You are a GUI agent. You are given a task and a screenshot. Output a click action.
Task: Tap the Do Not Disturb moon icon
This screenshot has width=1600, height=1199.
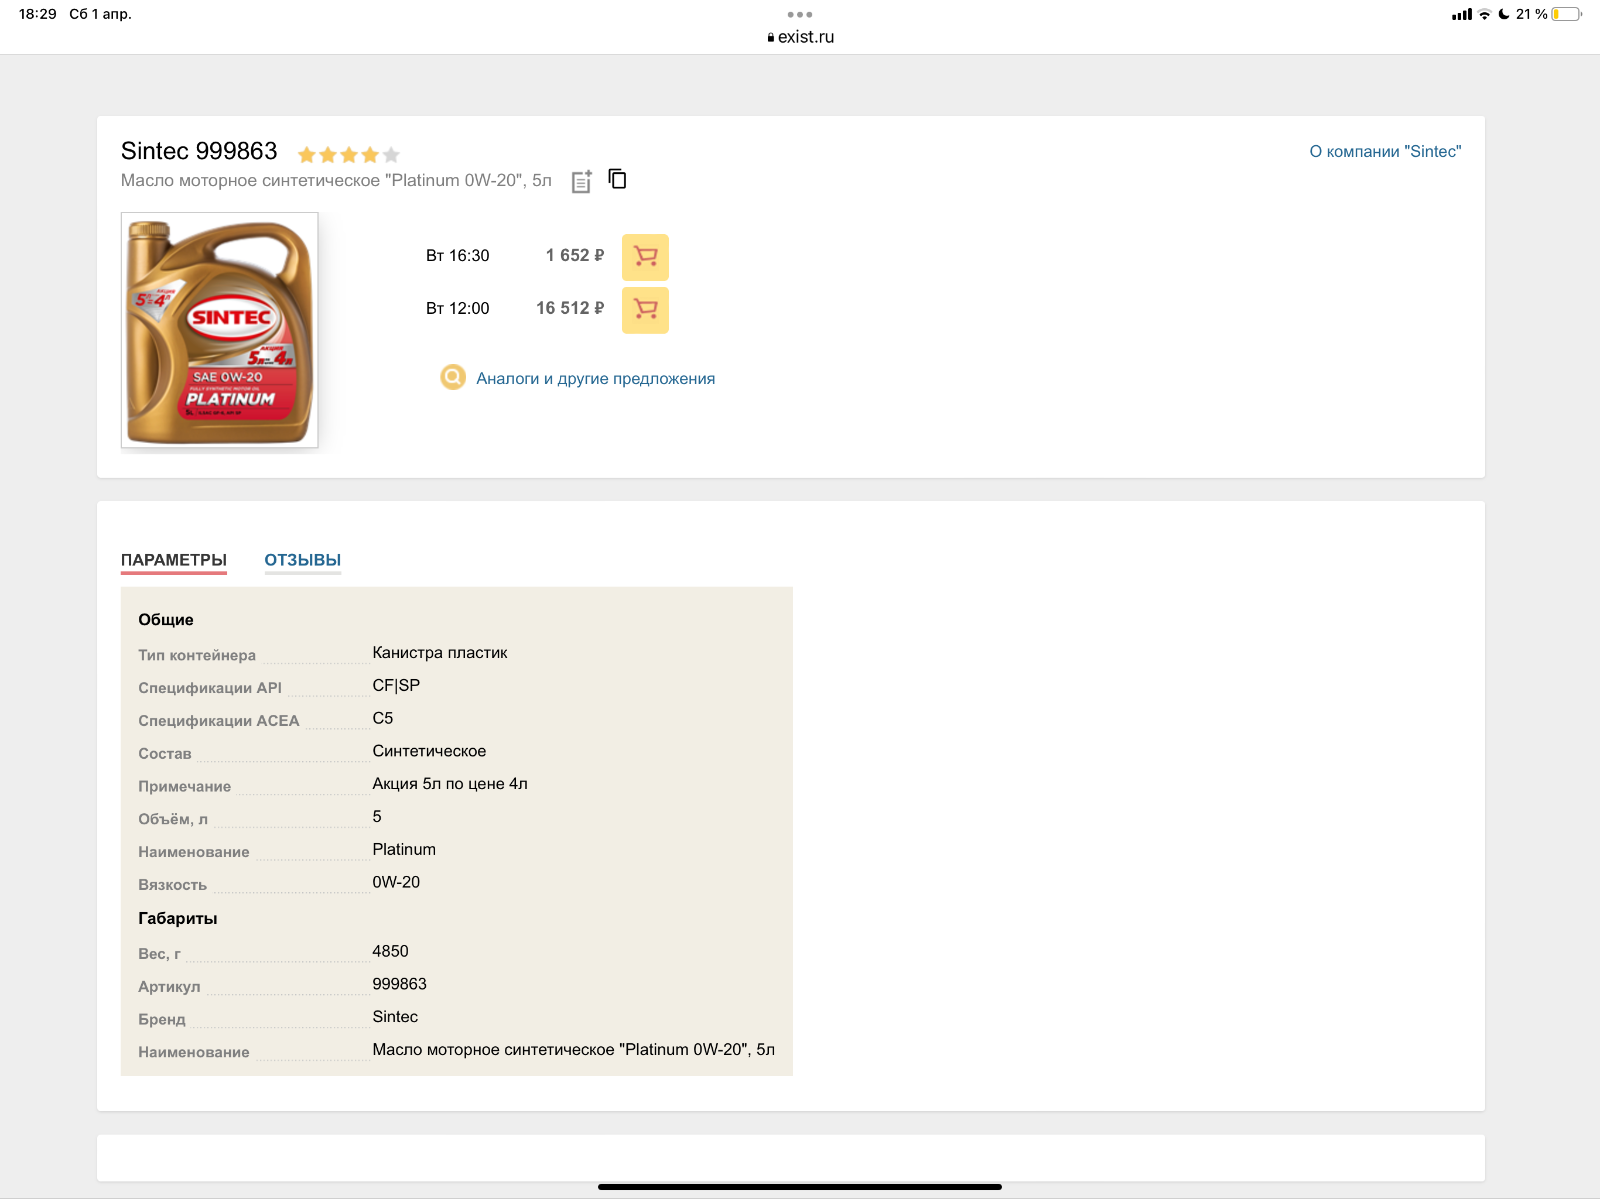pyautogui.click(x=1503, y=14)
